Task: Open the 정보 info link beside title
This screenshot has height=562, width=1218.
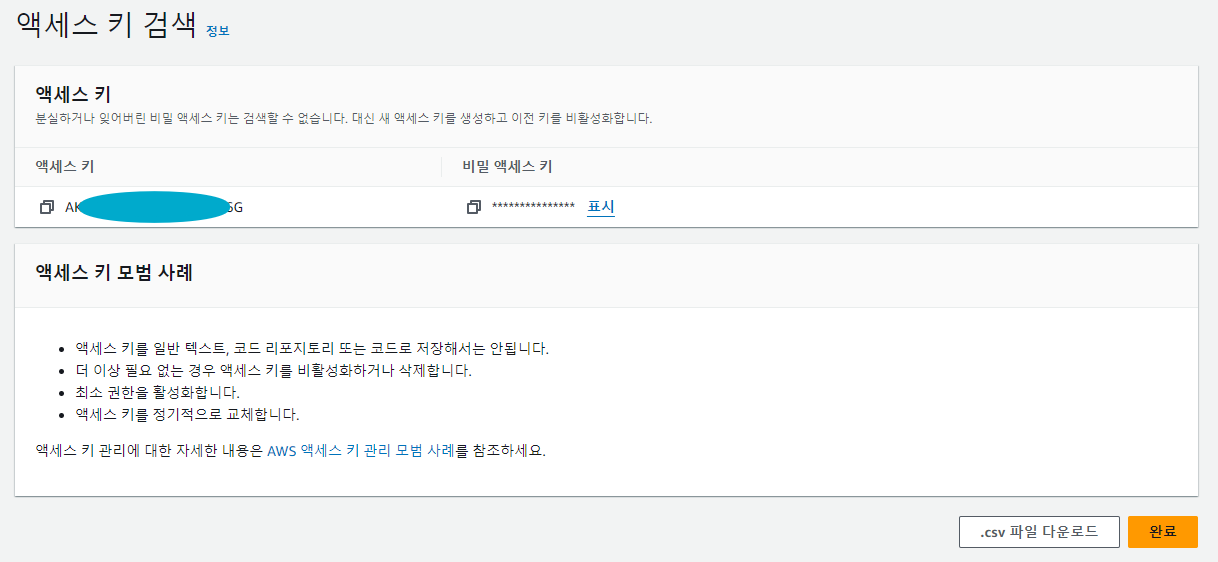Action: tap(217, 31)
